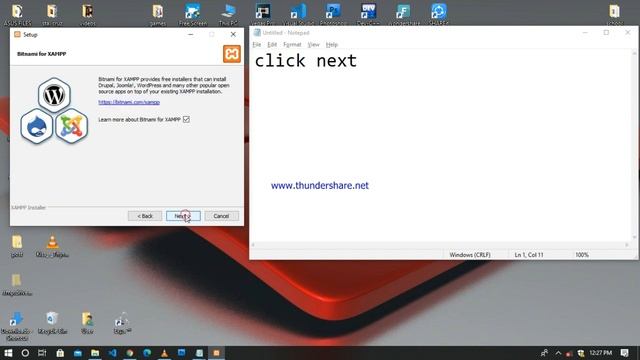Screen dimensions: 640x360
Task: Switch to the XAMPP Setup taskbar button
Action: point(217,353)
